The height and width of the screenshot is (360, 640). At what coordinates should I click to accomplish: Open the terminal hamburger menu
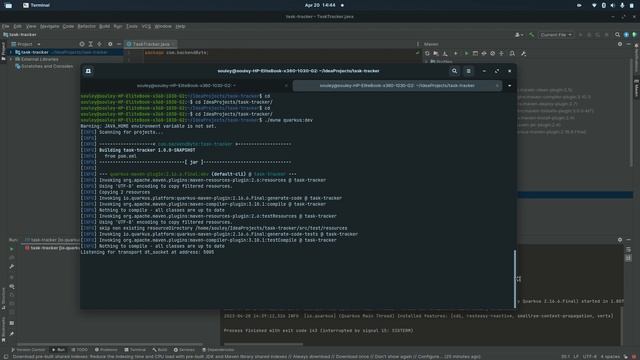(x=469, y=71)
